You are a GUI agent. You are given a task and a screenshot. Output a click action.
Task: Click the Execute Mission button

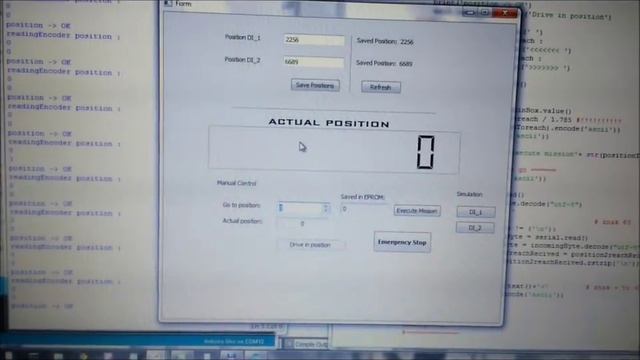point(417,211)
